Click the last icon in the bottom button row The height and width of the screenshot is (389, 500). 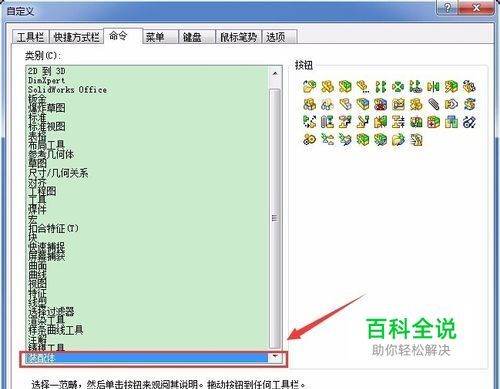(x=416, y=139)
